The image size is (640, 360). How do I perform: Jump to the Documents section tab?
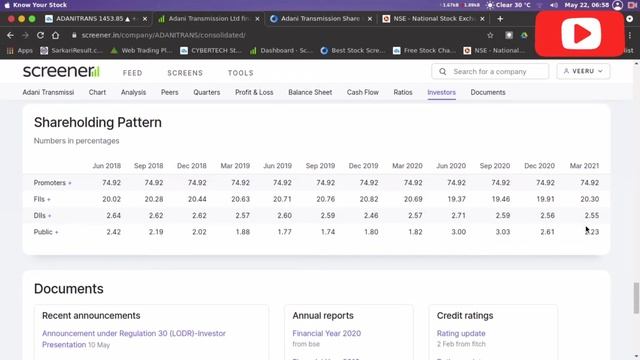click(488, 92)
